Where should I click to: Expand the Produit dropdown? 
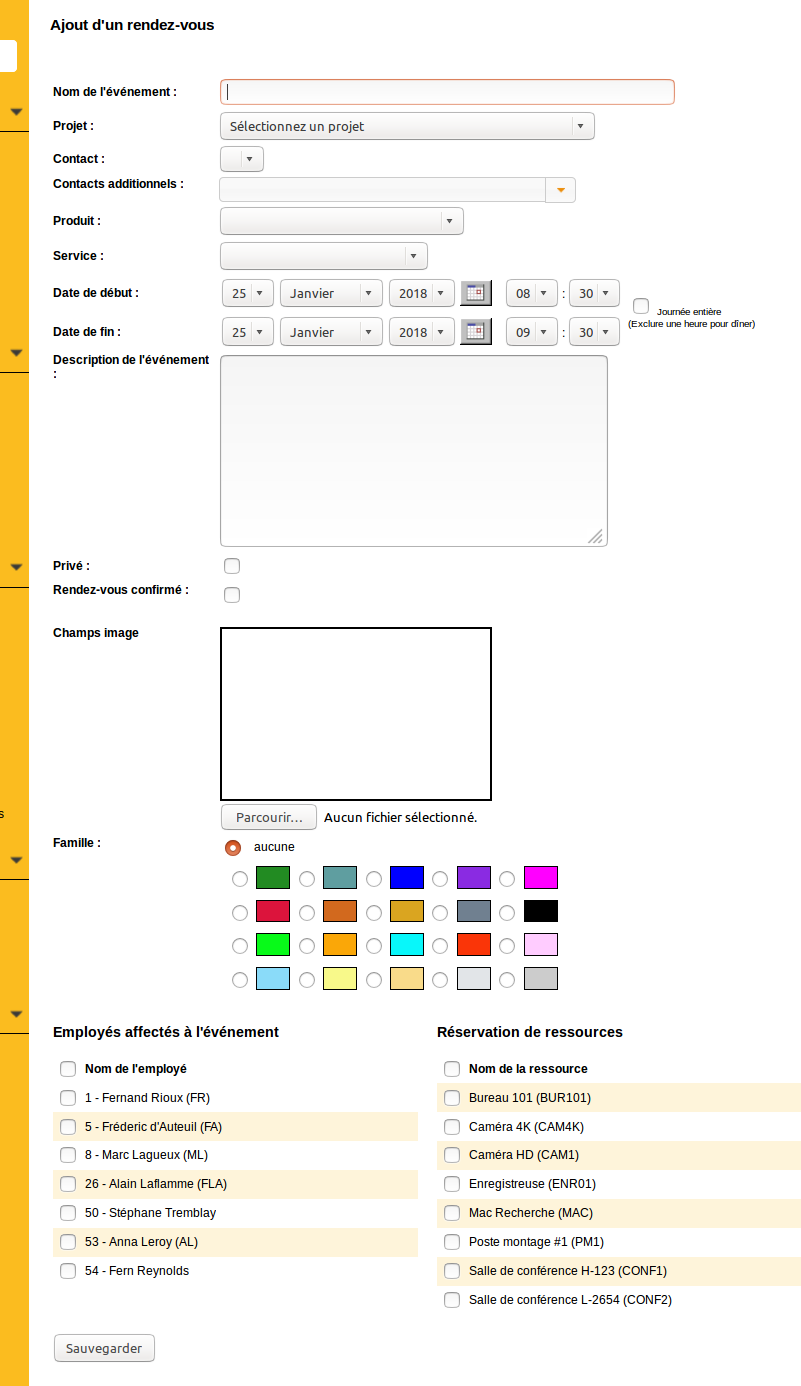point(341,221)
